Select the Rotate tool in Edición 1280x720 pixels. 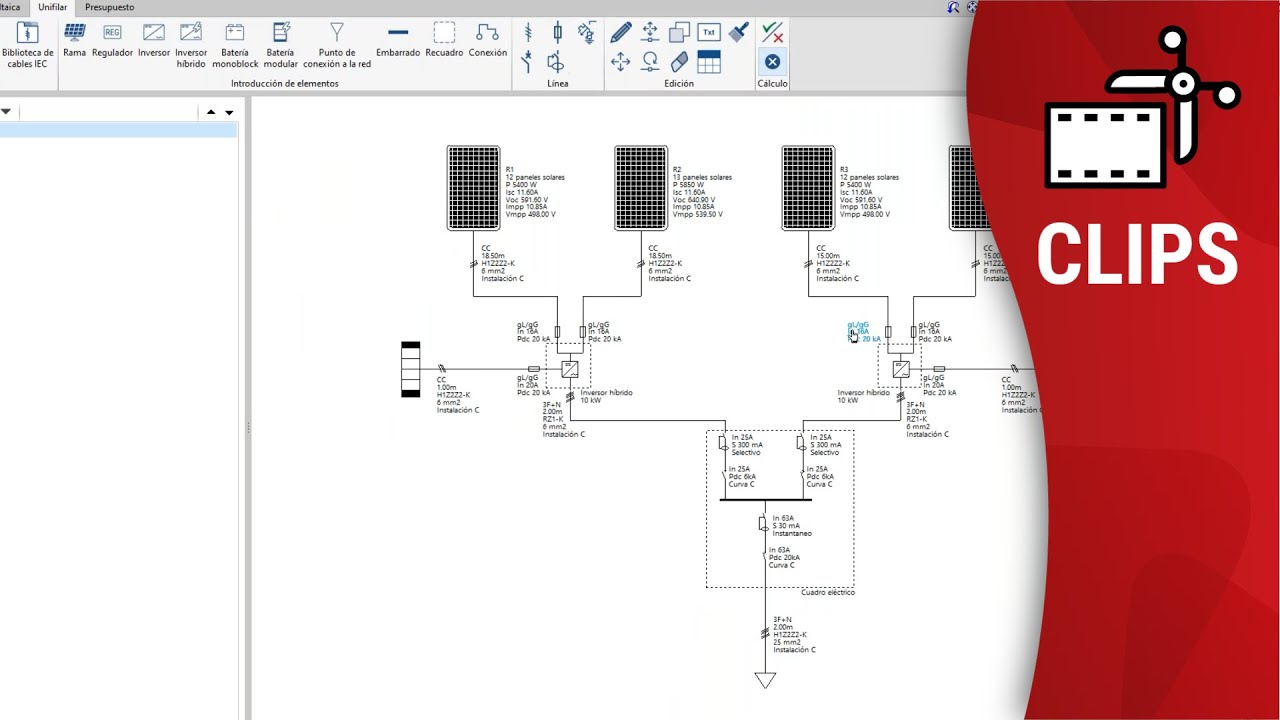tap(650, 62)
